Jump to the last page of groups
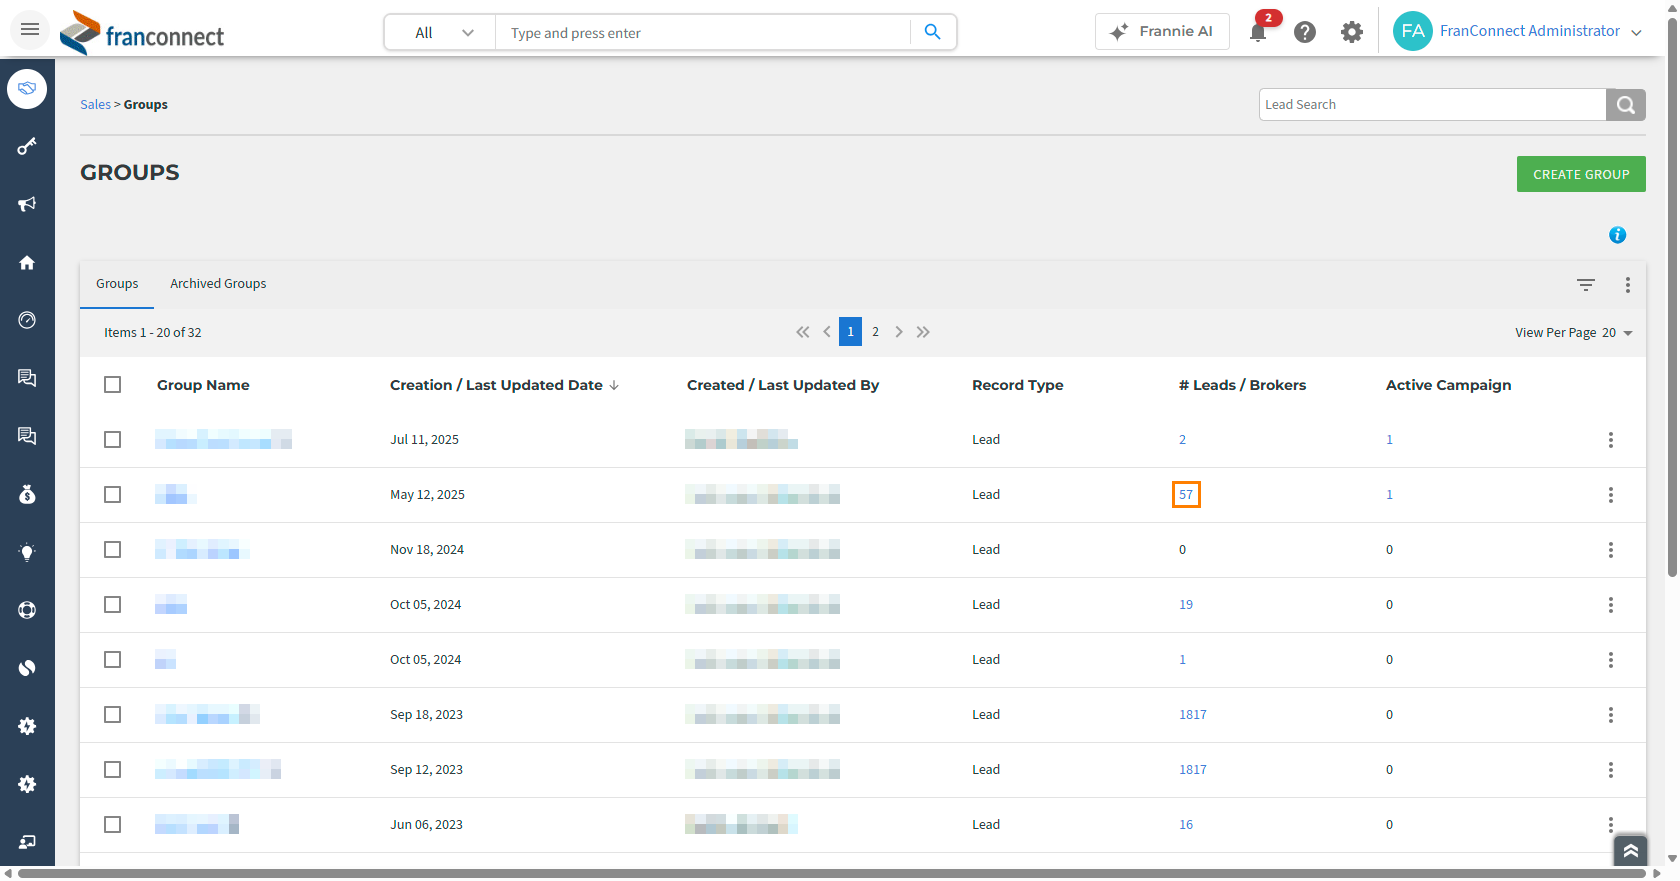This screenshot has height=881, width=1680. tap(923, 332)
